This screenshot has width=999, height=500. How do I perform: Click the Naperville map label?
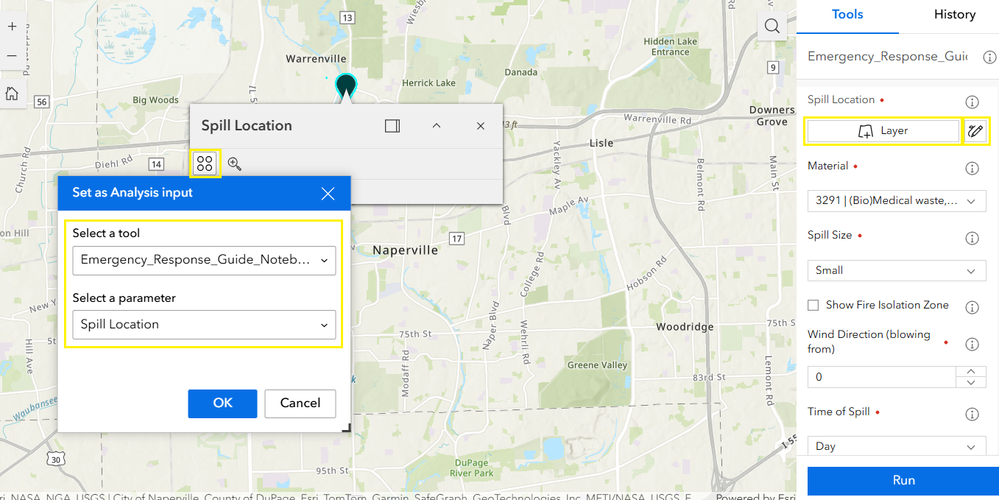click(x=405, y=250)
